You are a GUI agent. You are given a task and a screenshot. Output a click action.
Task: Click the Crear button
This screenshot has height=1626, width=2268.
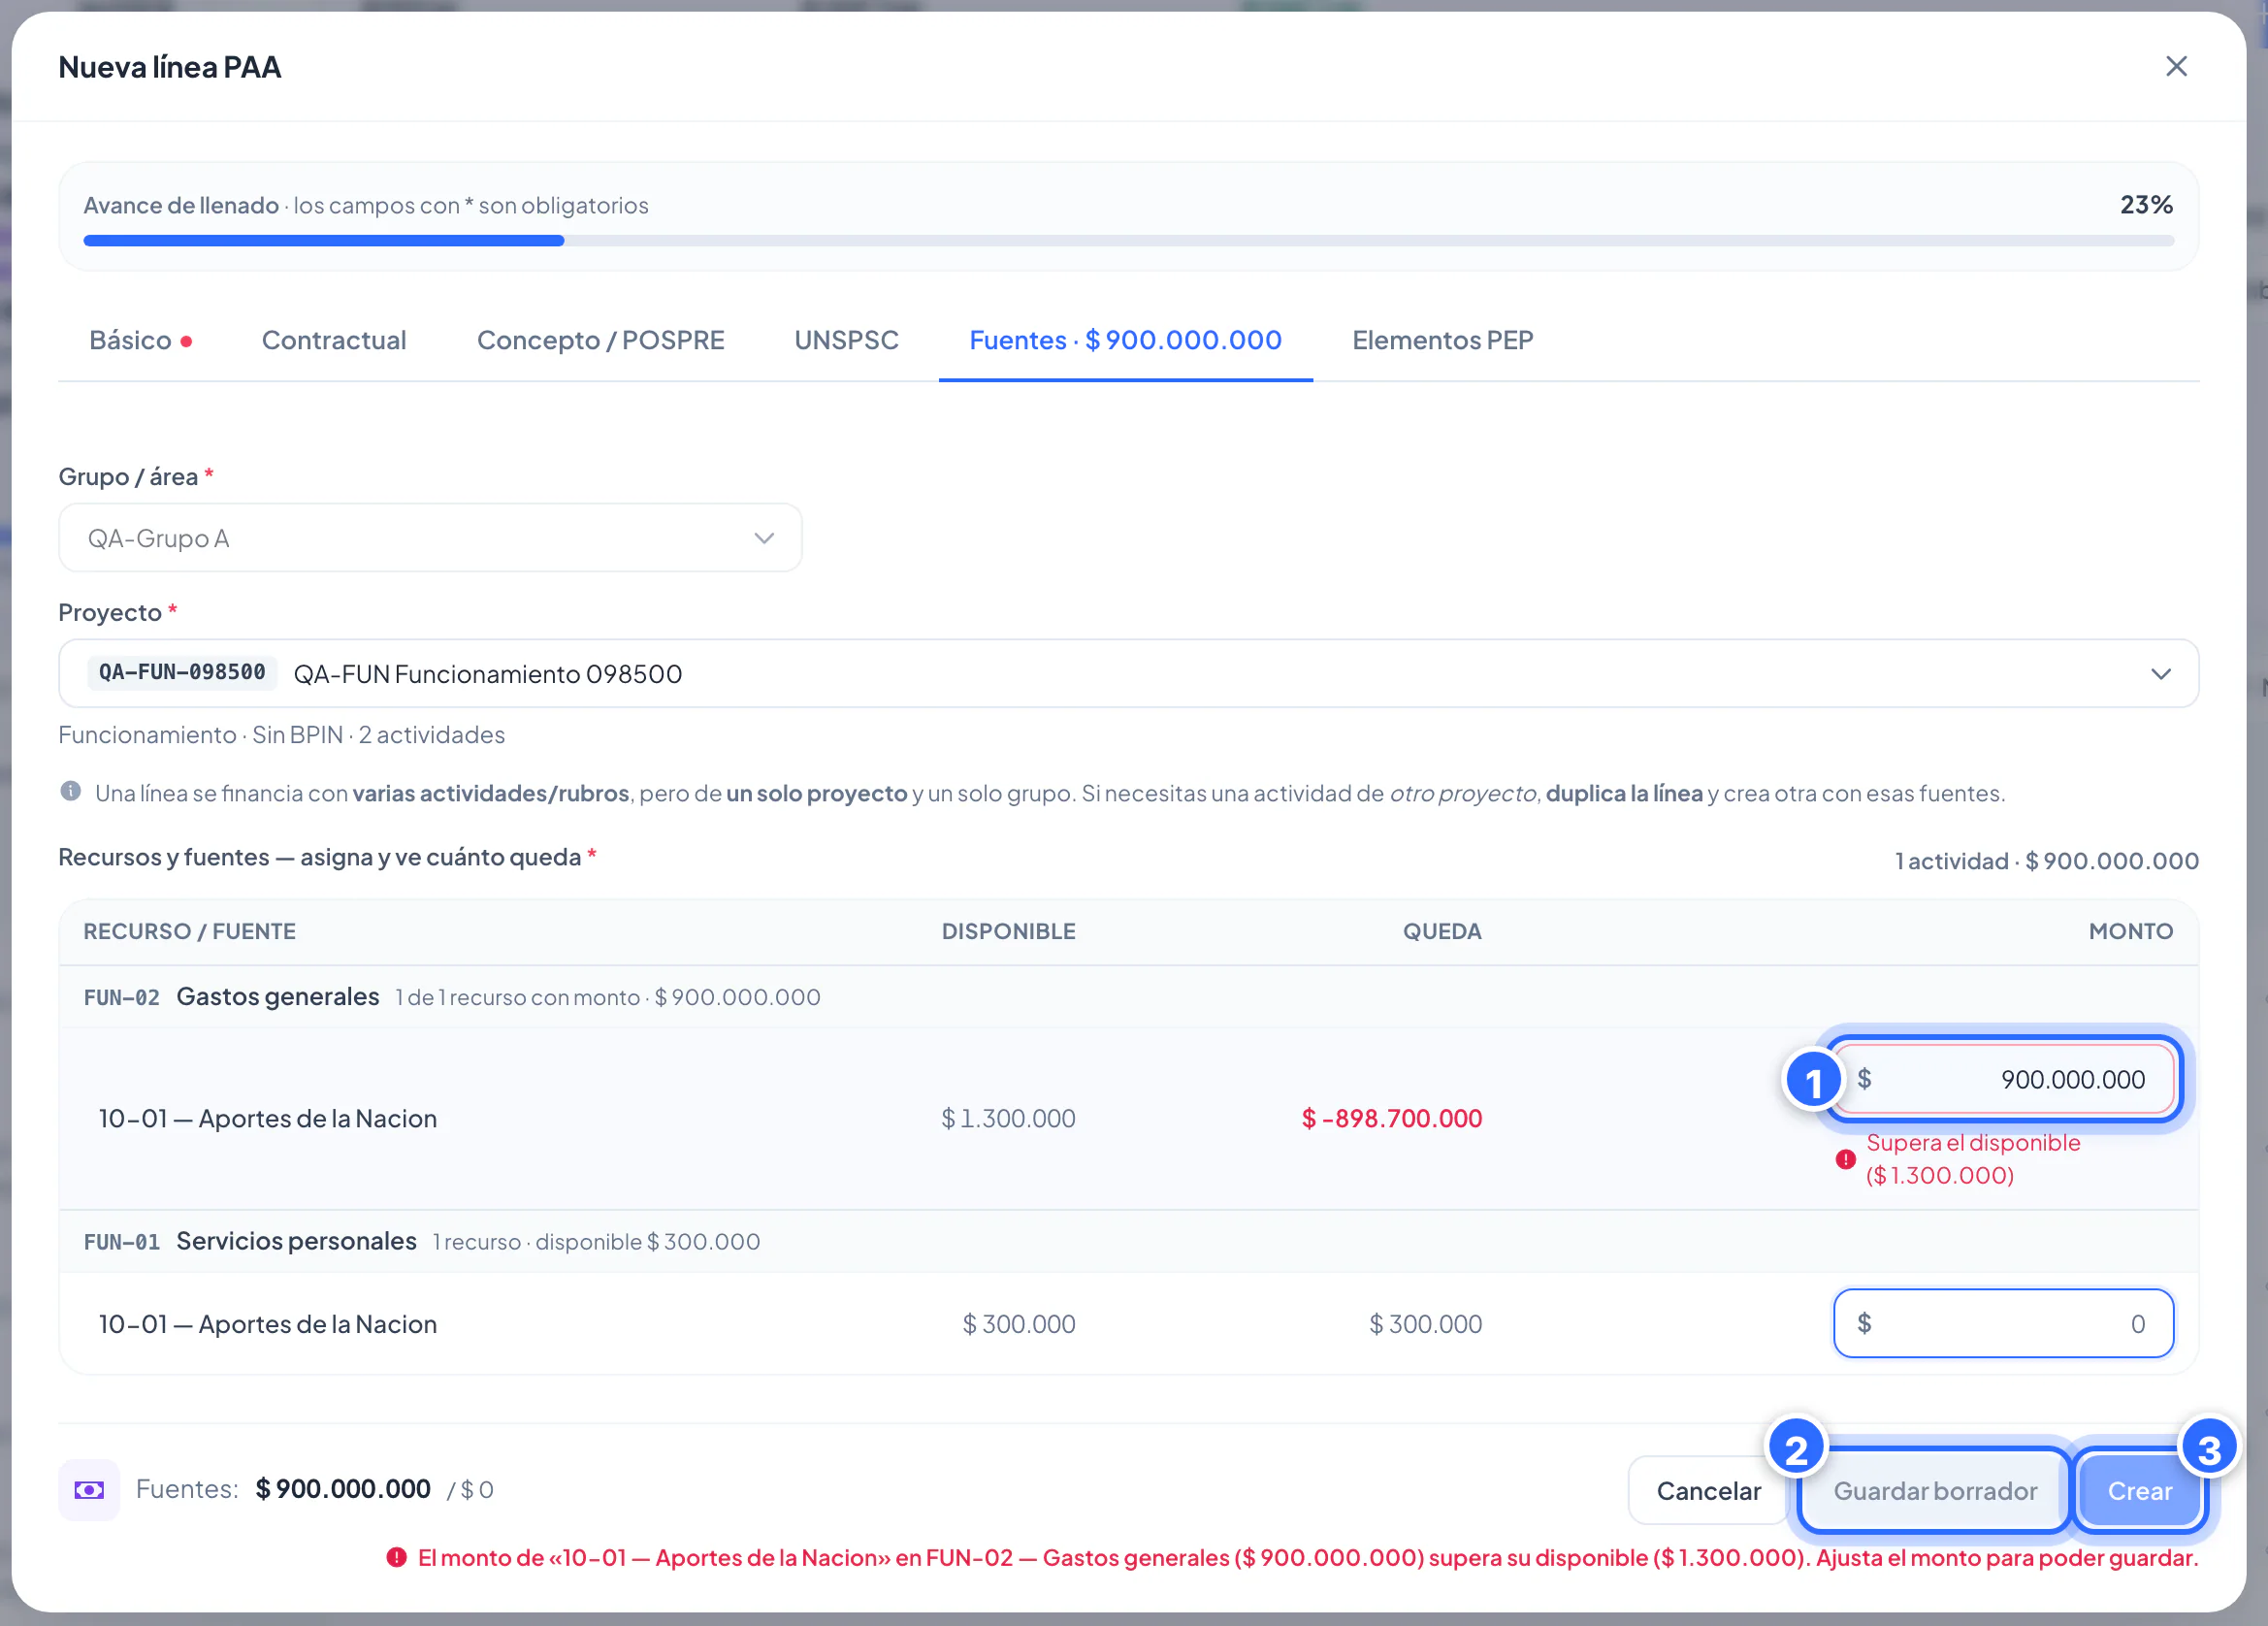pyautogui.click(x=2139, y=1490)
